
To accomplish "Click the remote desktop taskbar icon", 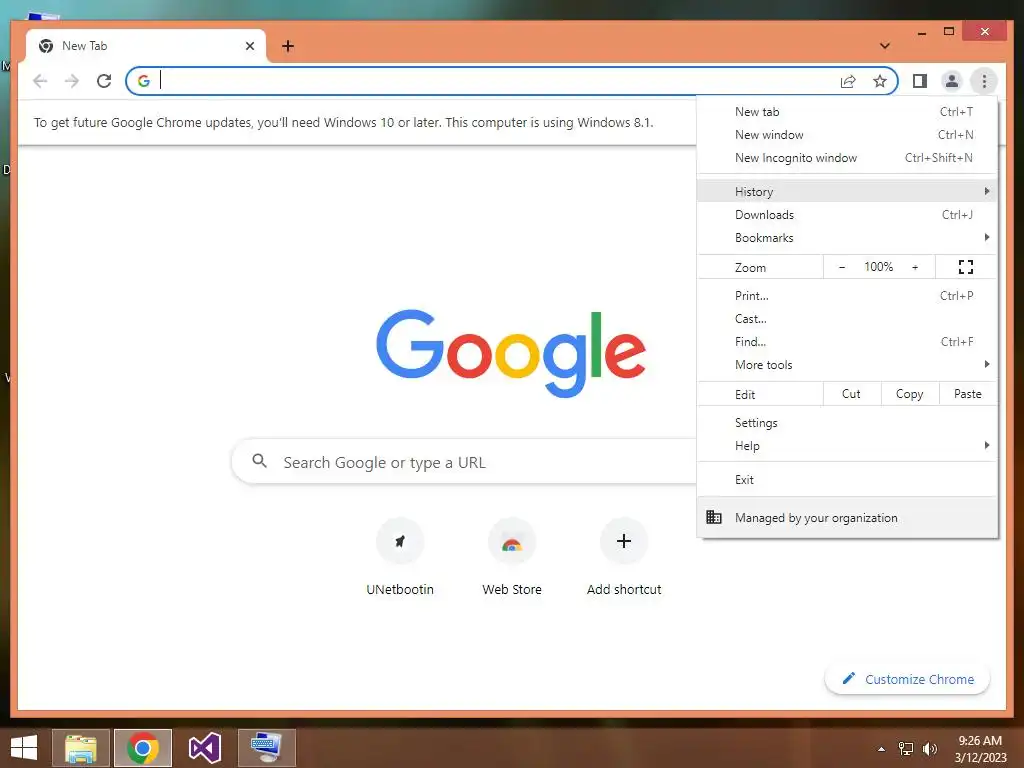I will click(266, 748).
